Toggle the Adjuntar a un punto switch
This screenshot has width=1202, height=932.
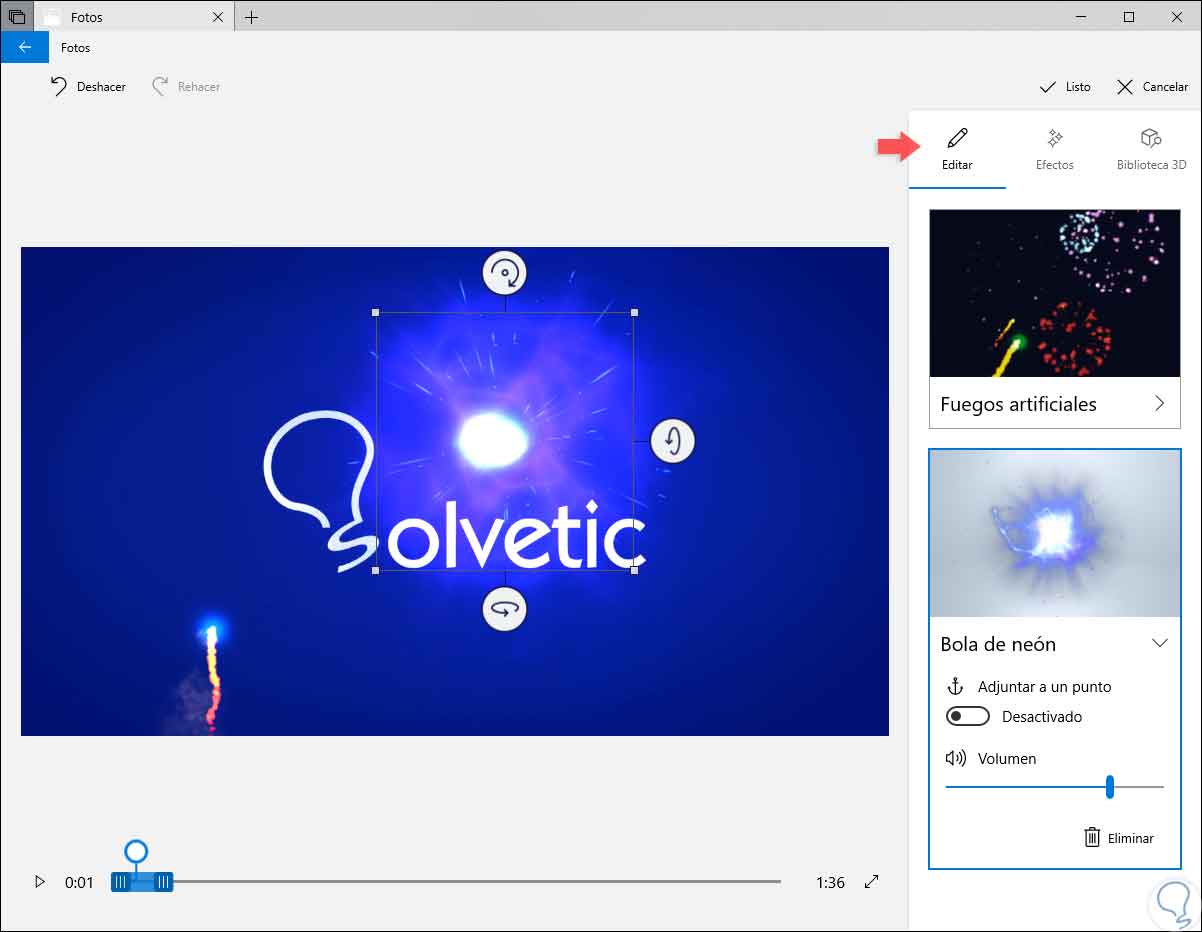[967, 716]
